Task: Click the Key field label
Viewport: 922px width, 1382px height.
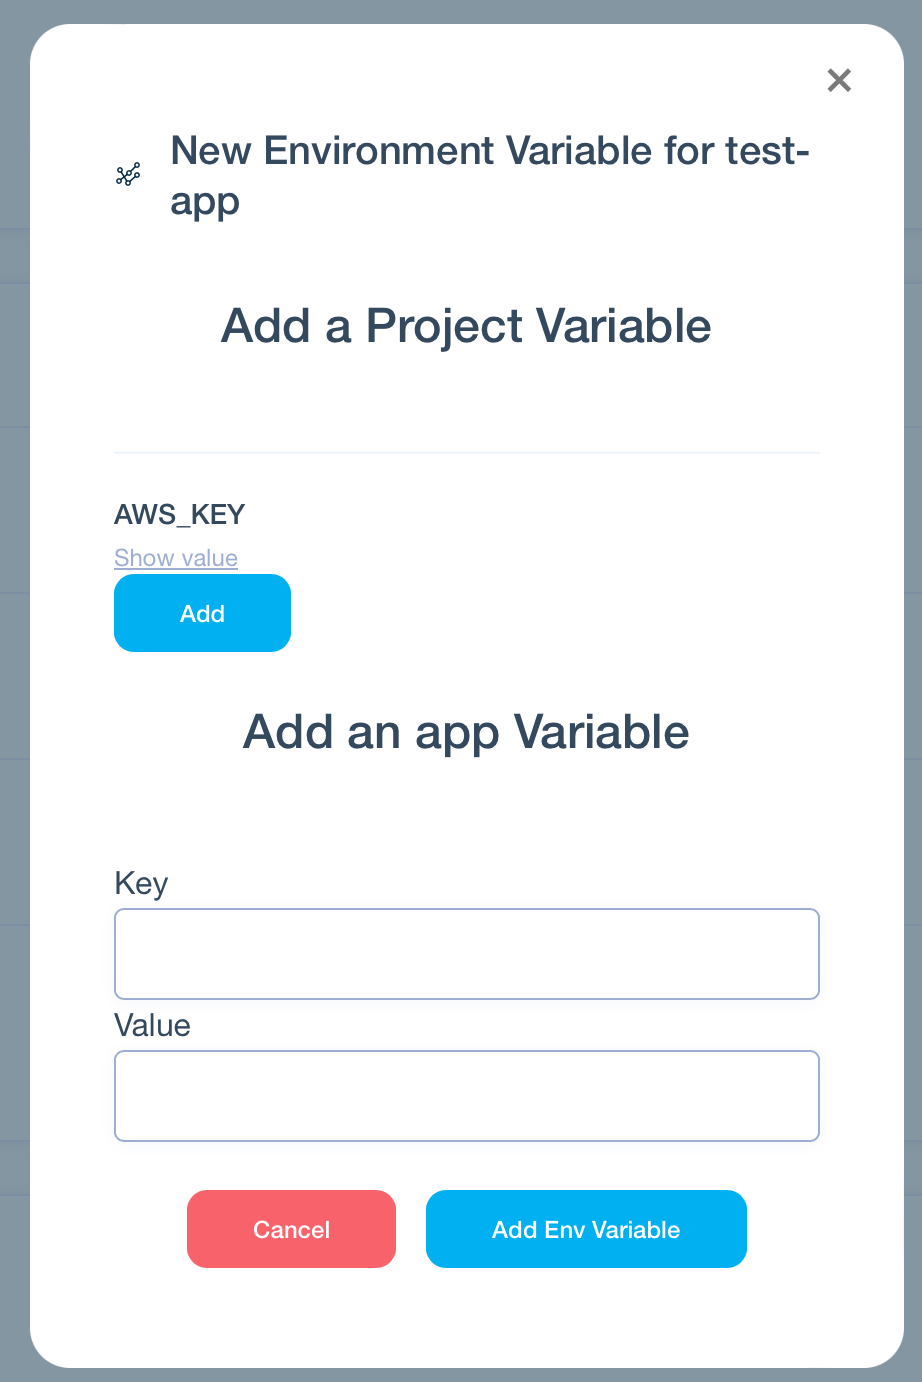Action: click(141, 884)
